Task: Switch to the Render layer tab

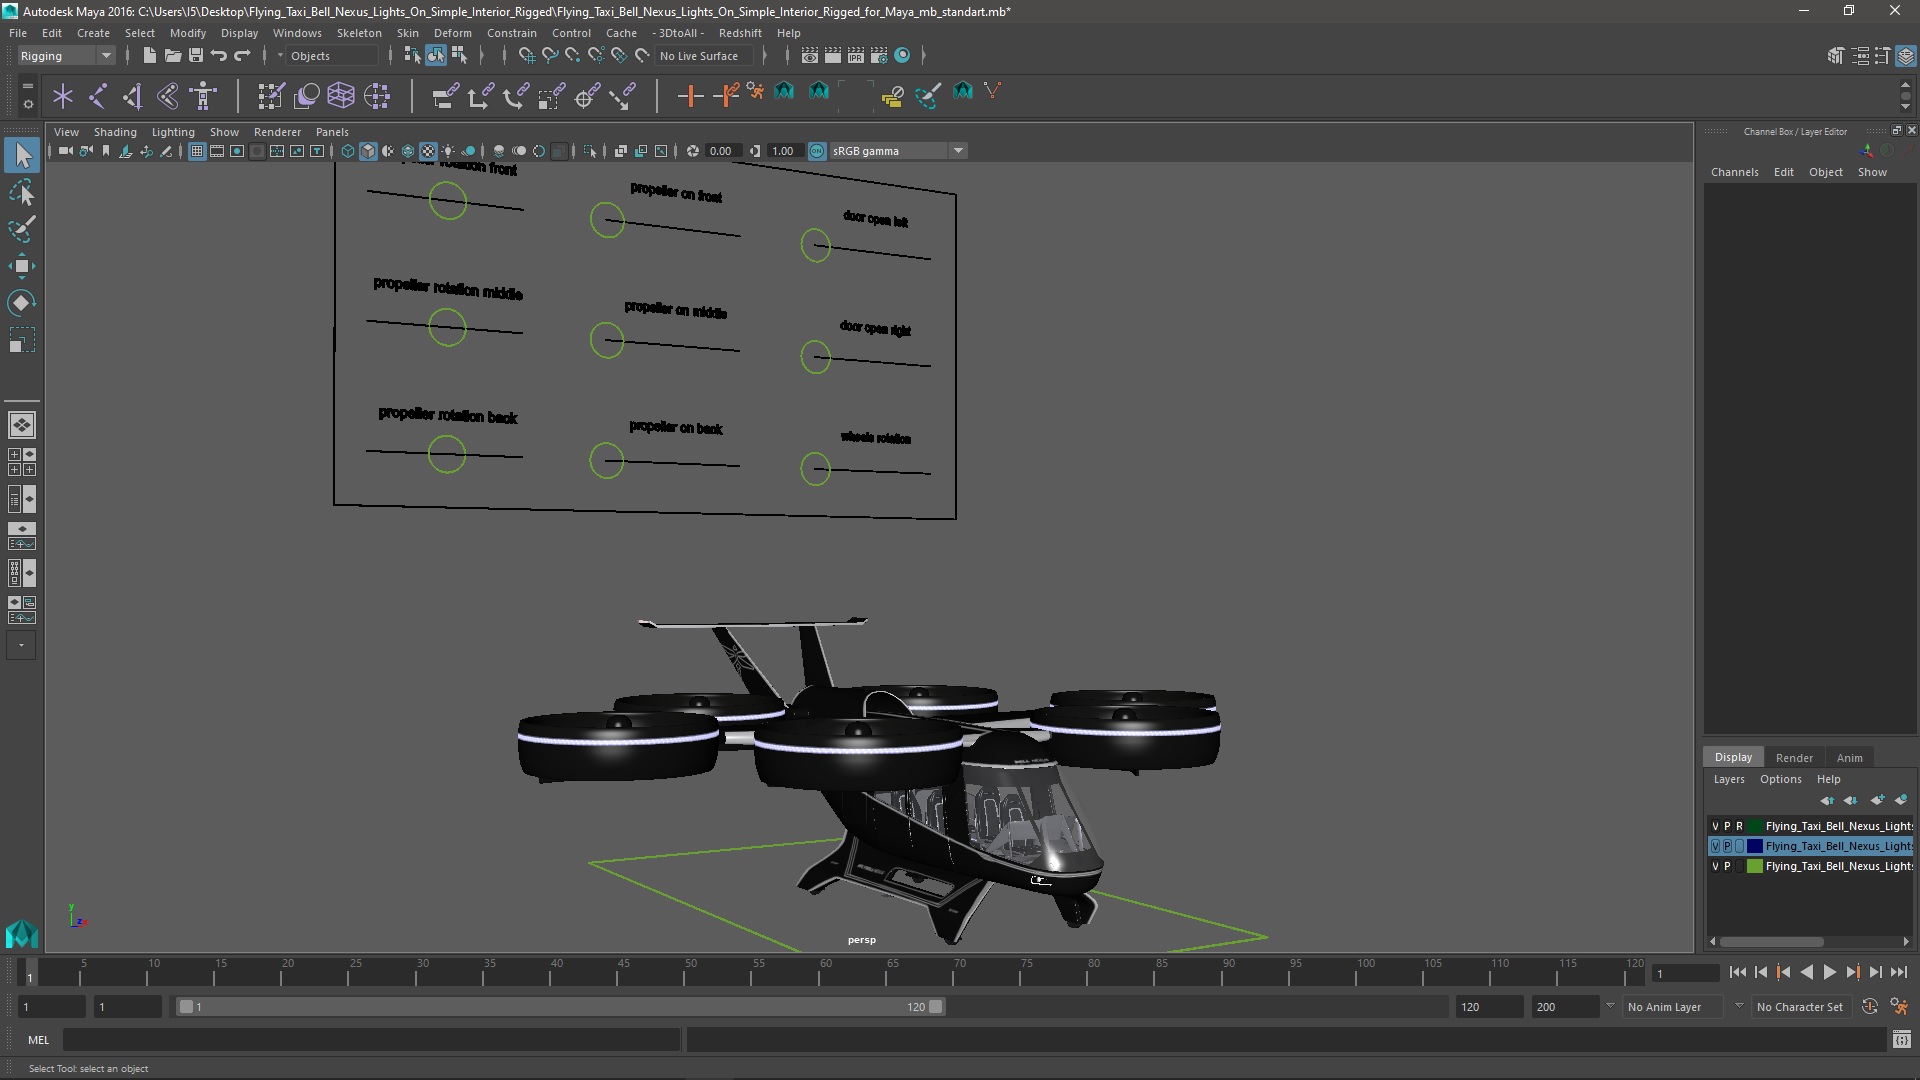Action: click(1794, 758)
